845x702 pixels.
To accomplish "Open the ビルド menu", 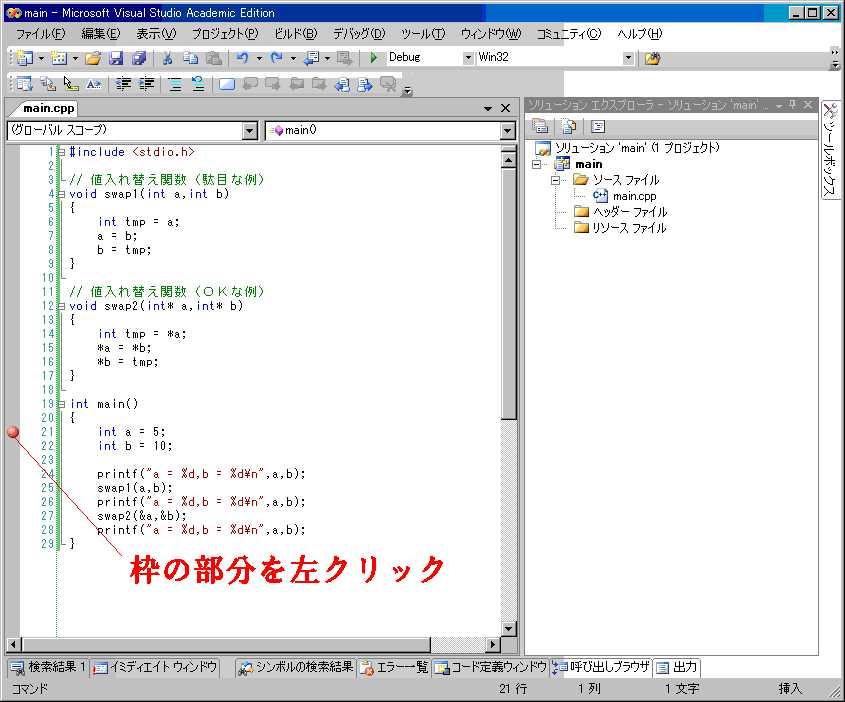I will (296, 34).
